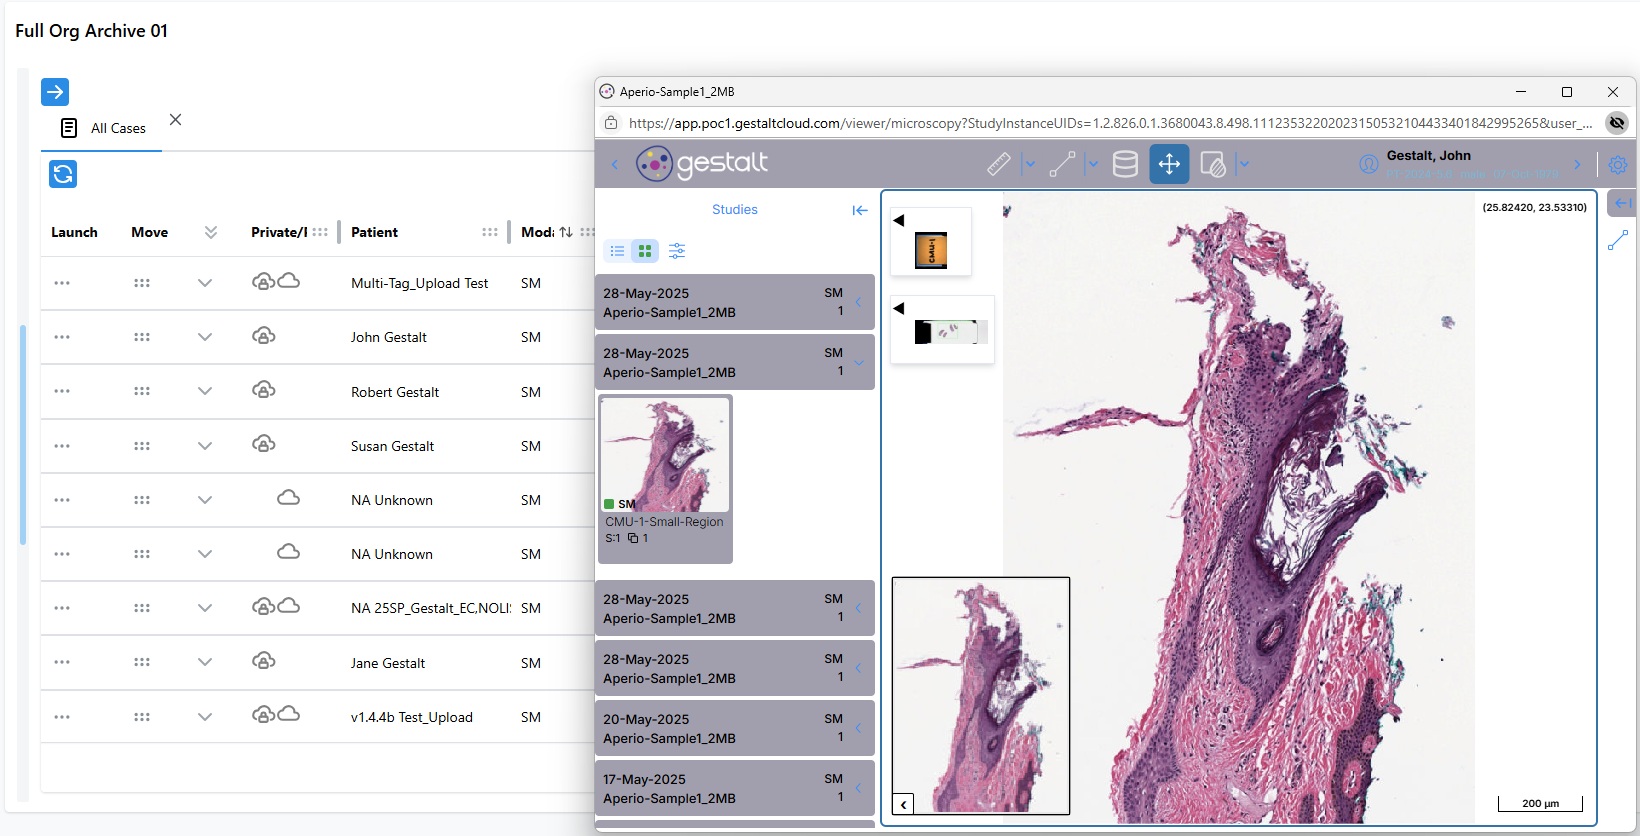Open the Studies panel heading
This screenshot has height=836, width=1640.
point(734,210)
